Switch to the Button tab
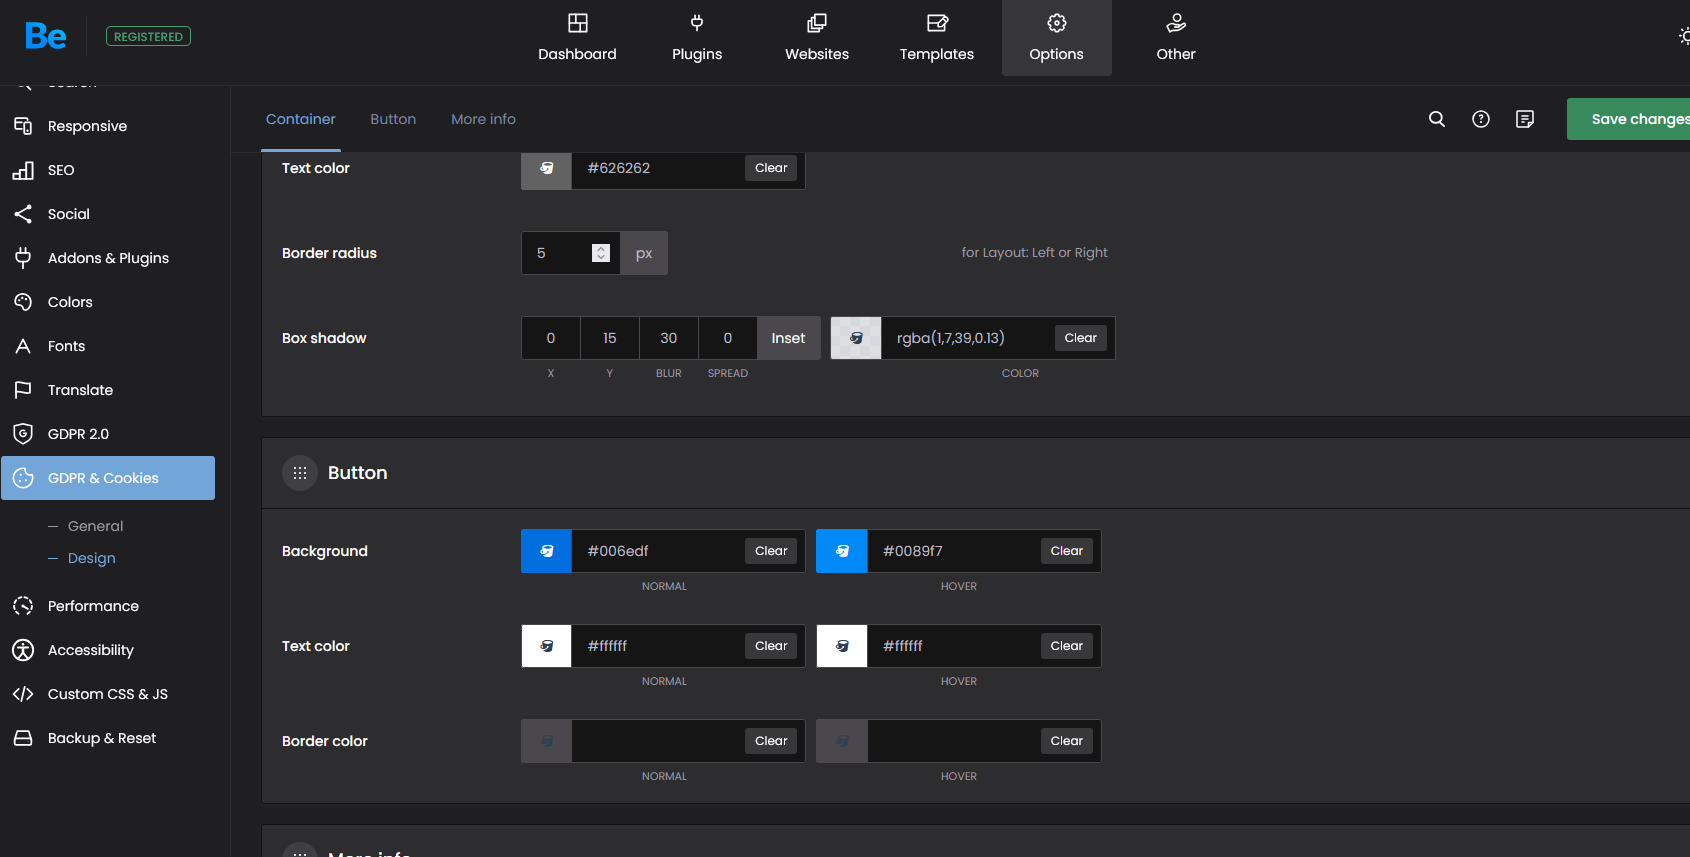The height and width of the screenshot is (857, 1690). (393, 119)
